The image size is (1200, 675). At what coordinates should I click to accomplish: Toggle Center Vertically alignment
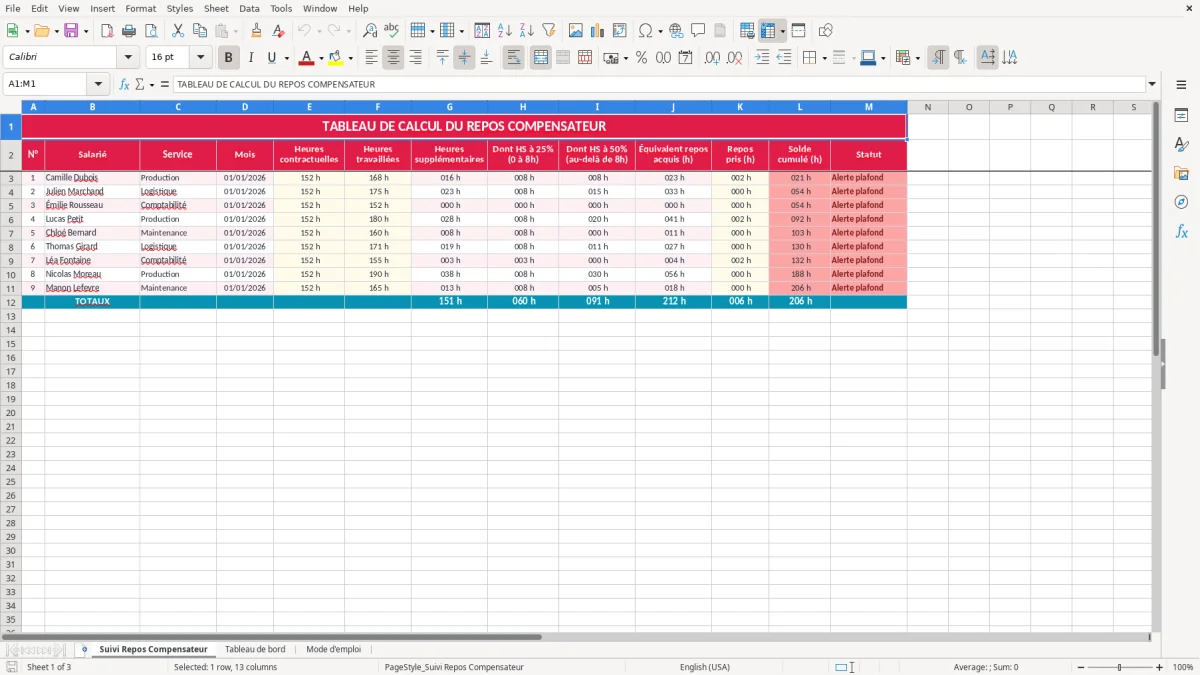pyautogui.click(x=464, y=58)
